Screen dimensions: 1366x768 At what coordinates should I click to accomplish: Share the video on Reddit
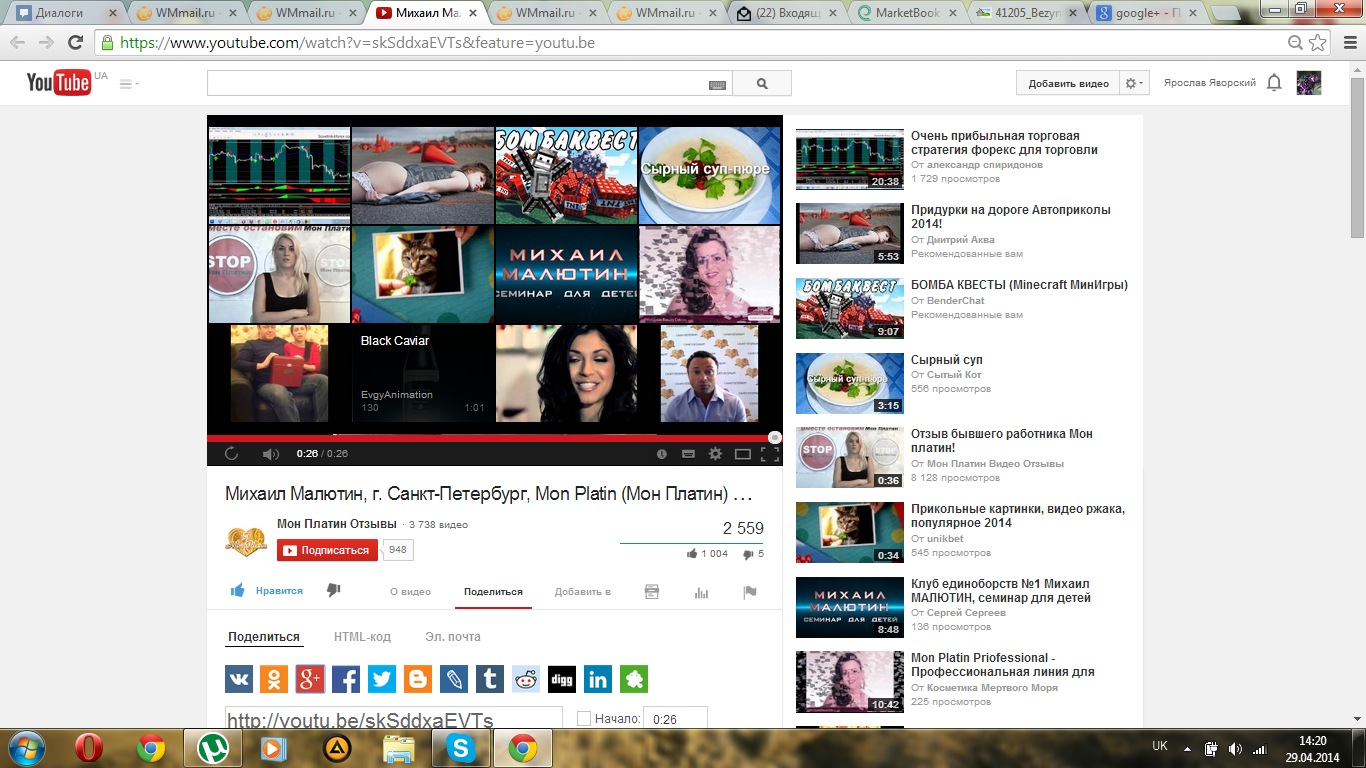click(x=526, y=680)
